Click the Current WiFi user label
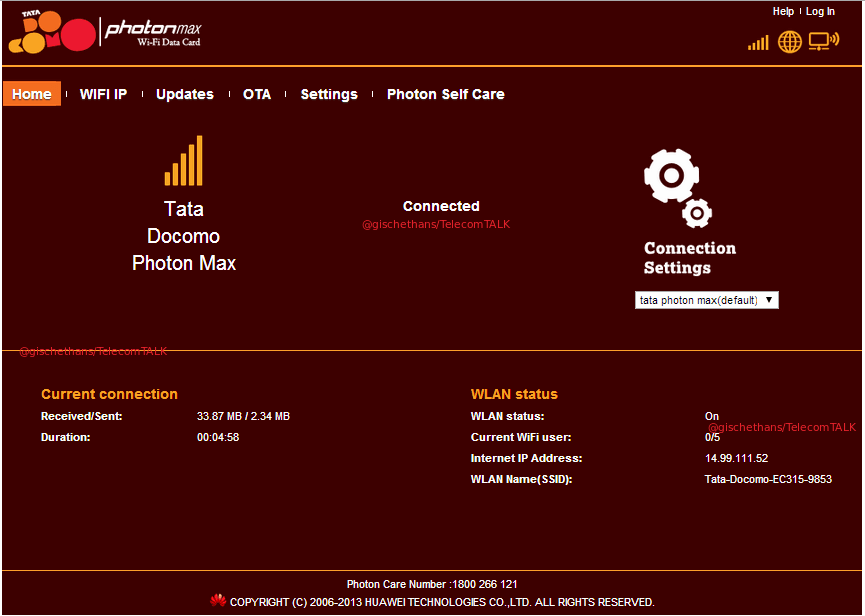 [521, 437]
